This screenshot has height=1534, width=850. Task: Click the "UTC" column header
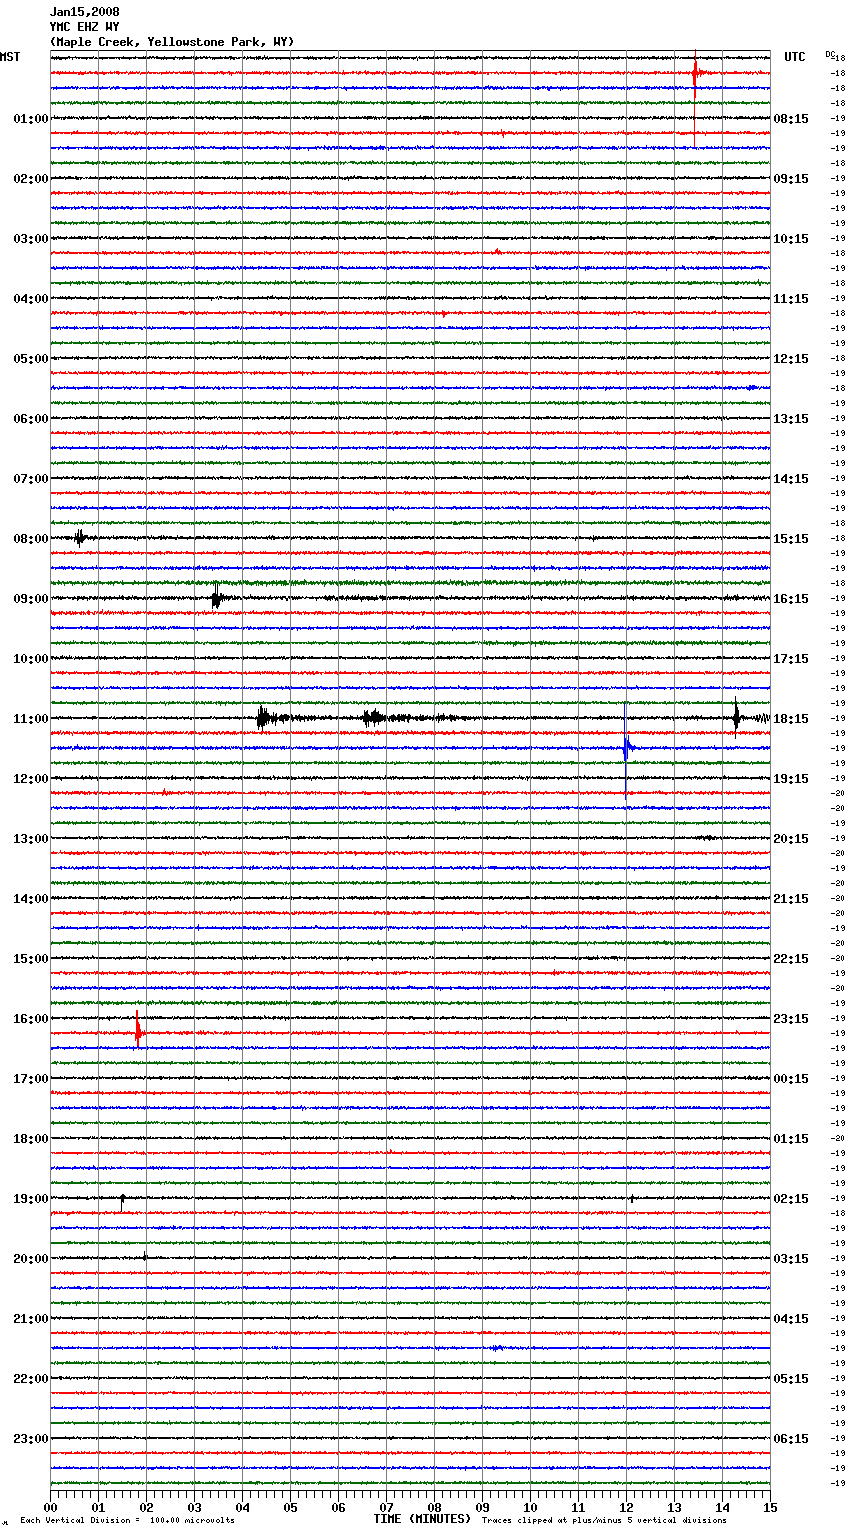[795, 57]
